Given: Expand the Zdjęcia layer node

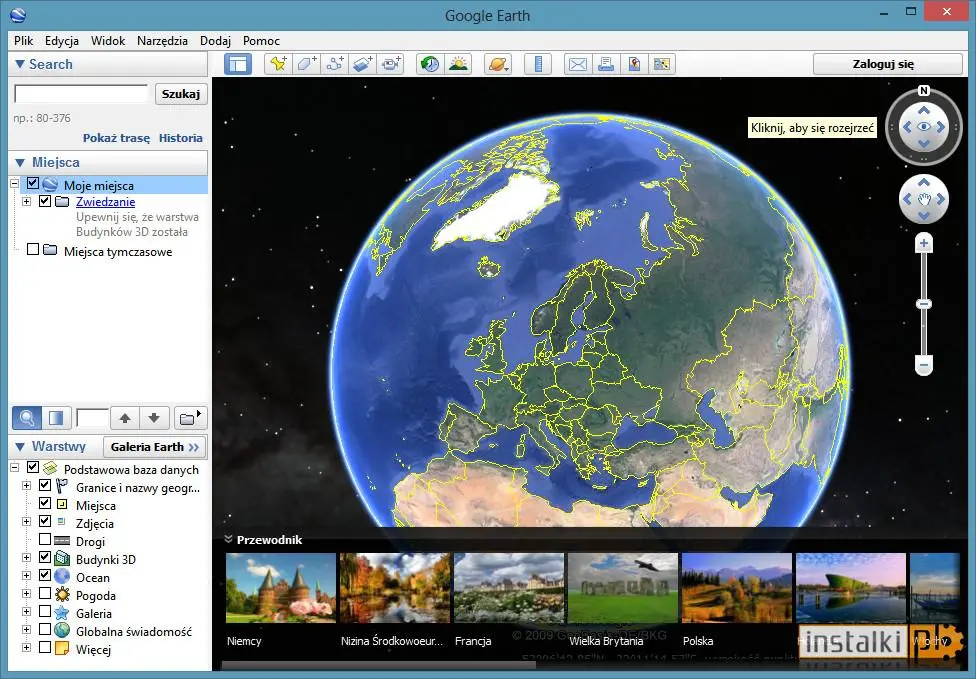Looking at the screenshot, I should [26, 522].
